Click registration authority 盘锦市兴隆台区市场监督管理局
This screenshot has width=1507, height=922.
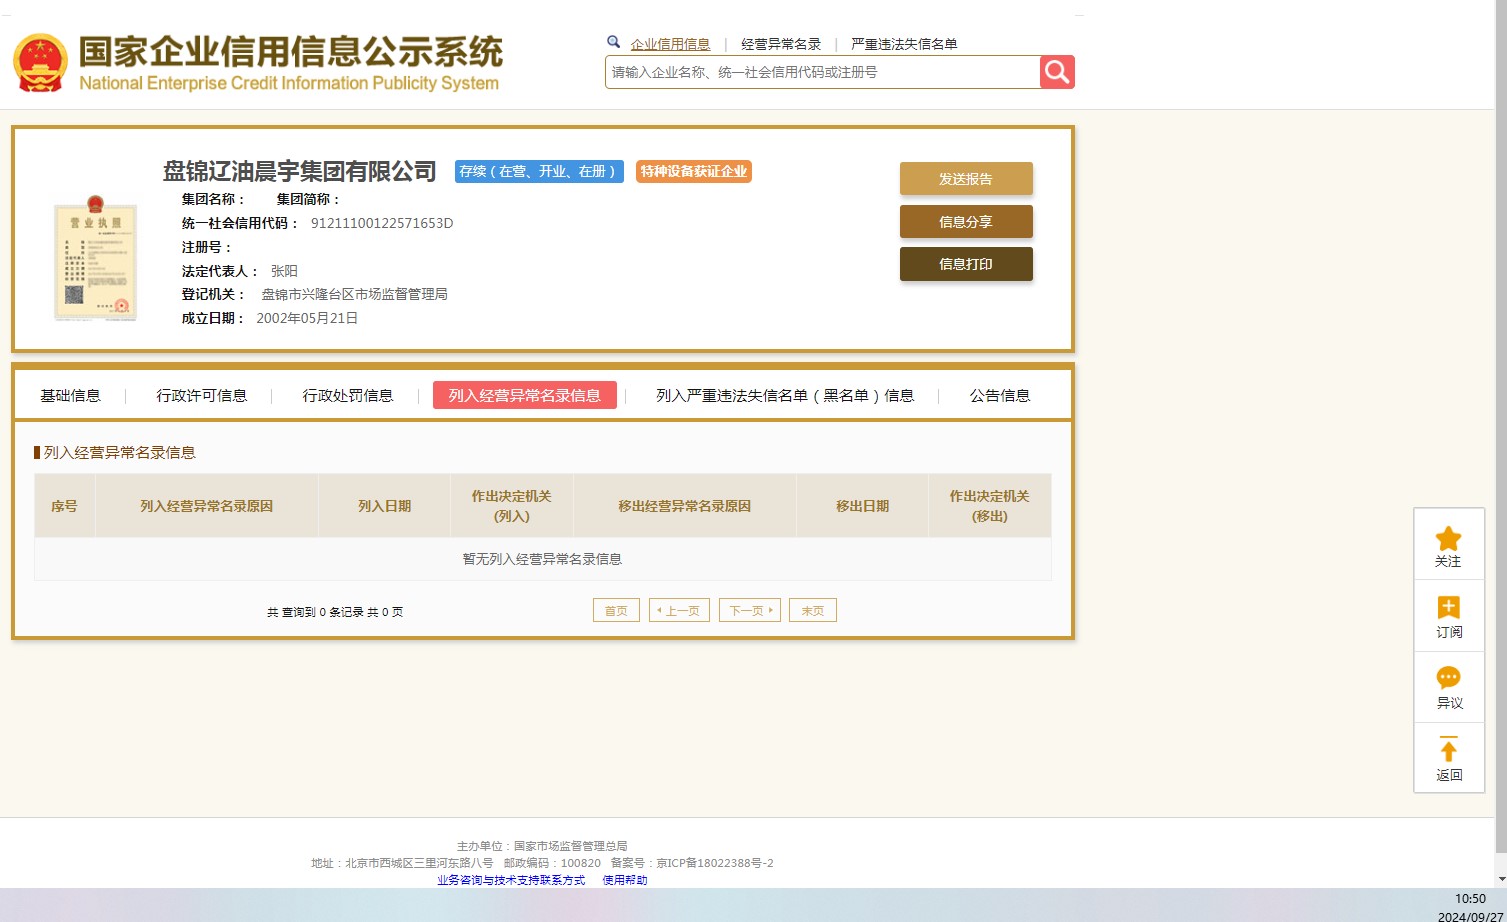pyautogui.click(x=354, y=294)
